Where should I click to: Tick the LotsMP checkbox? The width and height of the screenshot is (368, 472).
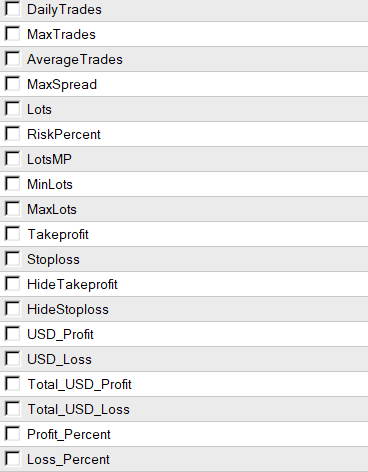(x=13, y=159)
